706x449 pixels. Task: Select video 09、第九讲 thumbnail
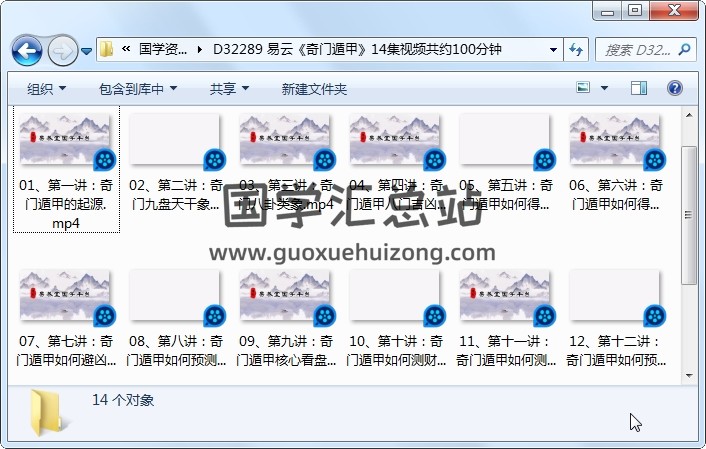tap(287, 297)
